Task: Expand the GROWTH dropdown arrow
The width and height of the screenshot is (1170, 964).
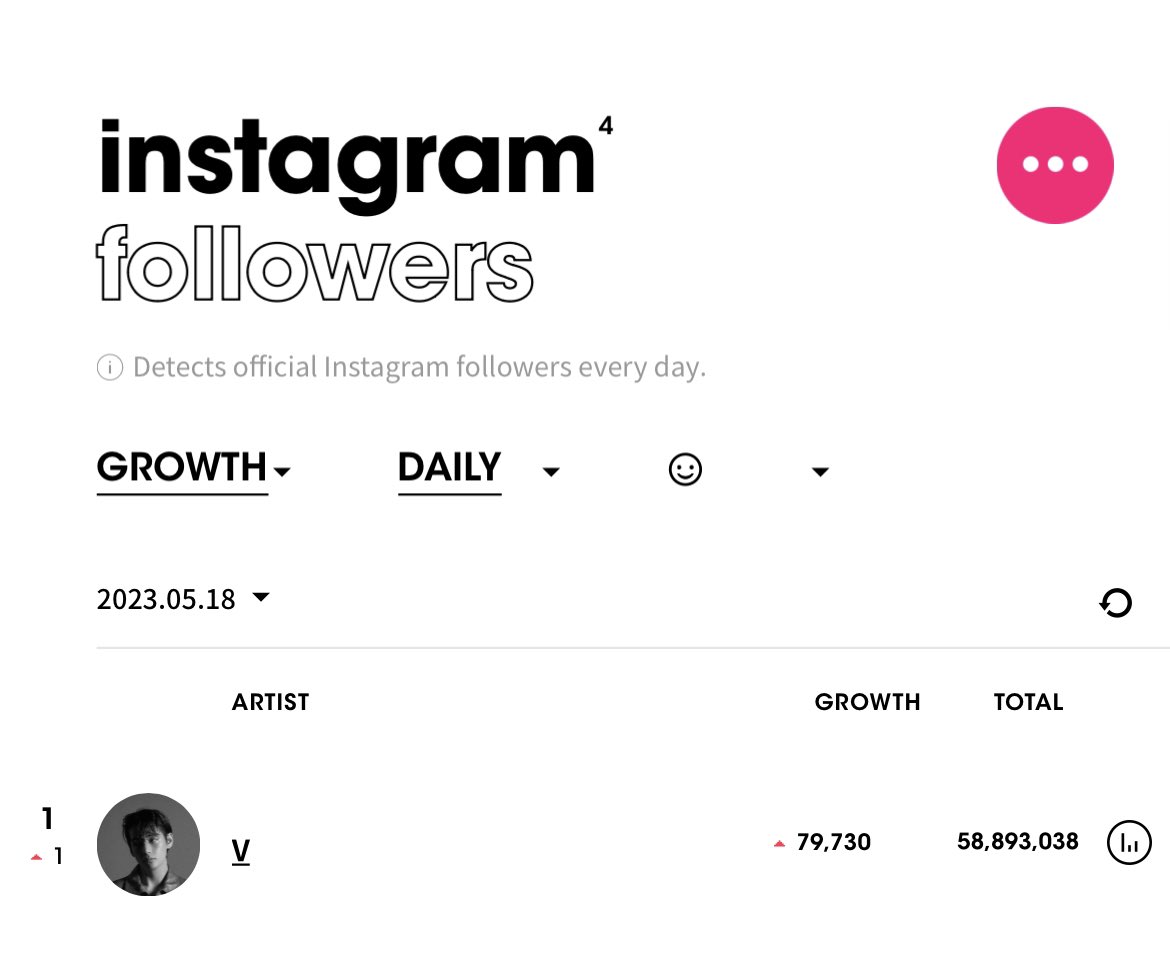Action: (x=282, y=472)
